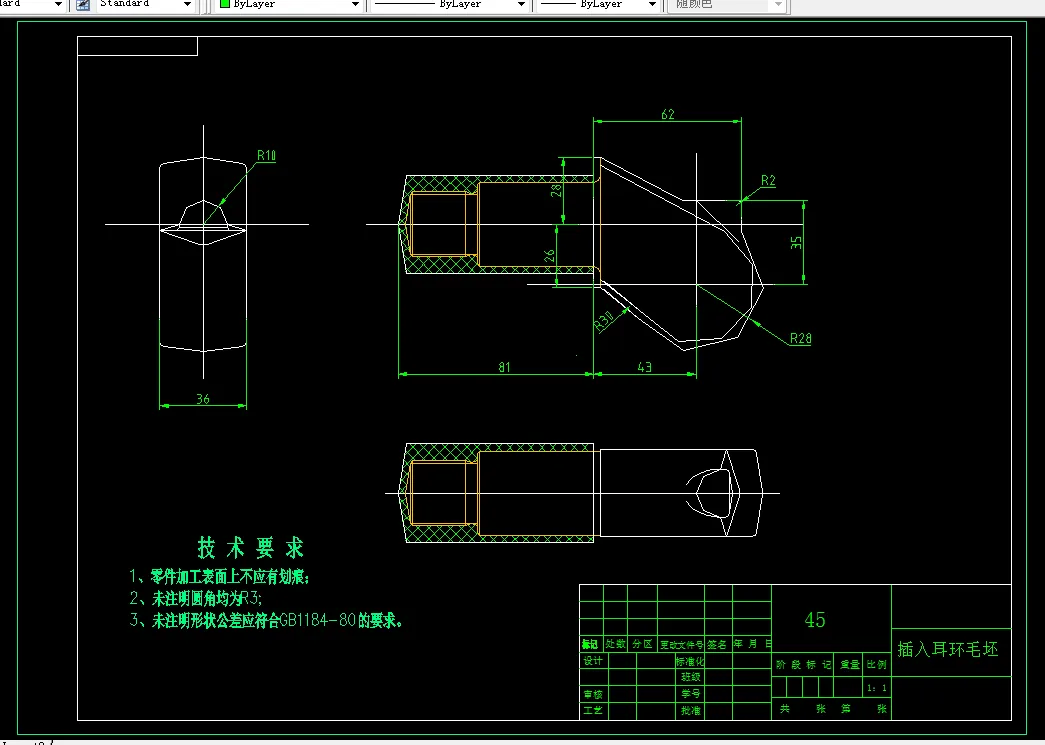Select the R2 radius label

tap(768, 181)
